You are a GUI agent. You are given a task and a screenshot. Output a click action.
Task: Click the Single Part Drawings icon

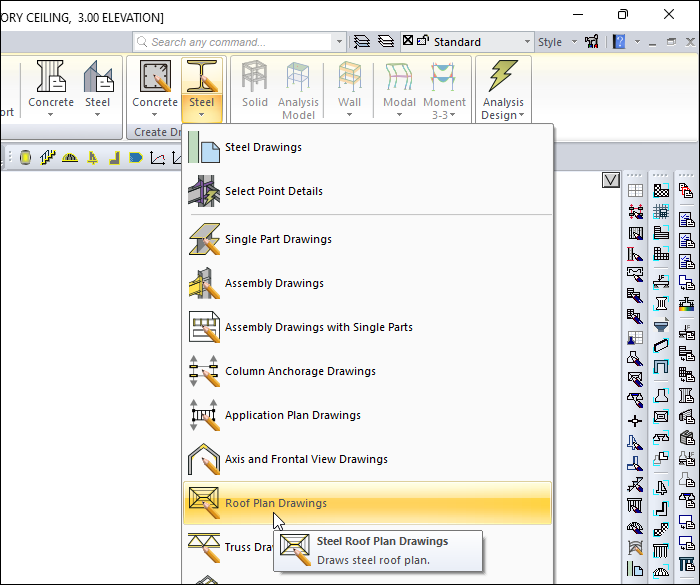(x=203, y=239)
